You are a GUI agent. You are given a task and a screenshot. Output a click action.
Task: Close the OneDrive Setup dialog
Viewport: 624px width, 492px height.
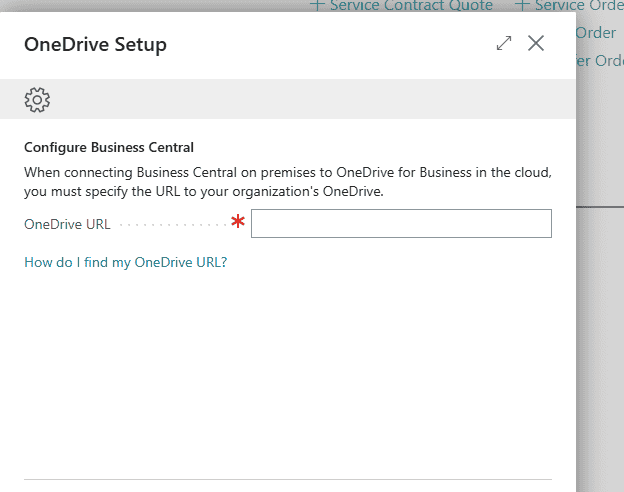click(536, 43)
